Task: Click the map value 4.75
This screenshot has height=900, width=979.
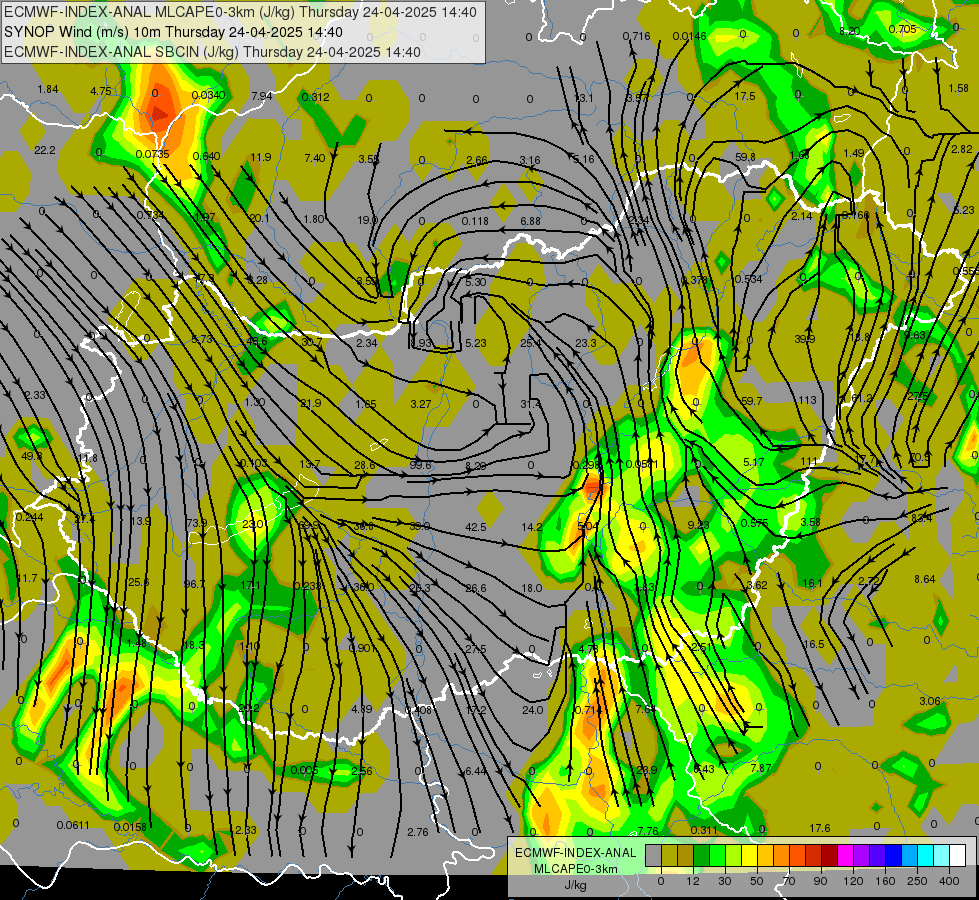Action: click(101, 91)
